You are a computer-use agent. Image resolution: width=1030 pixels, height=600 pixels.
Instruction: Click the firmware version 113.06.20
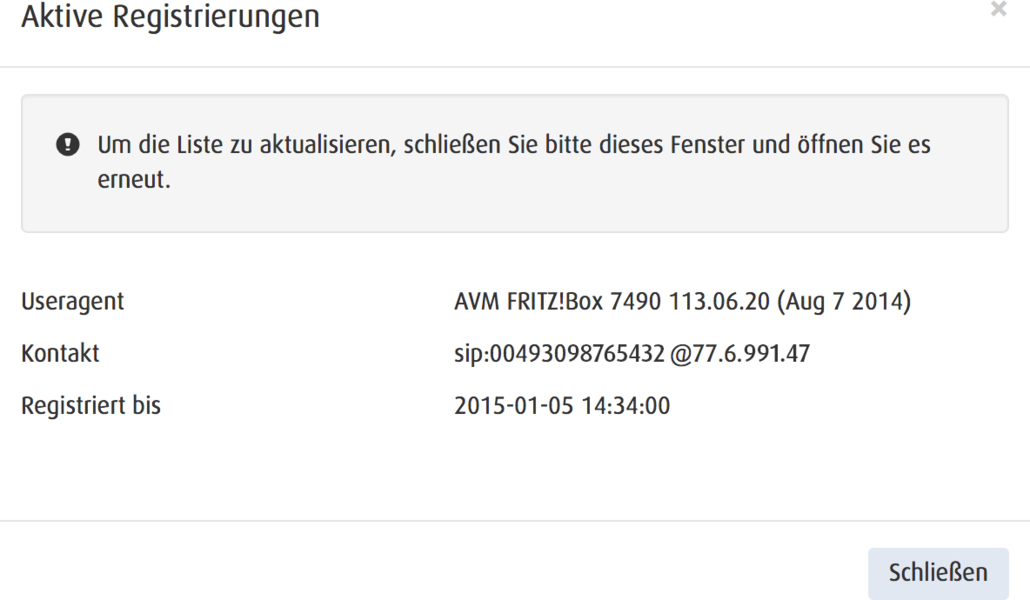[719, 301]
